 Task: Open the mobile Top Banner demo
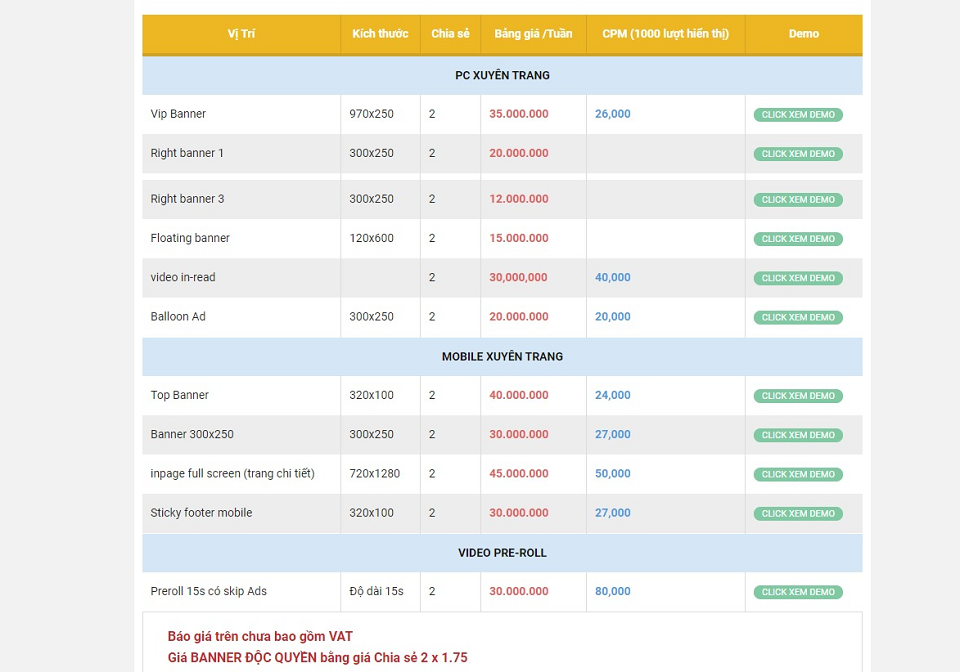797,396
